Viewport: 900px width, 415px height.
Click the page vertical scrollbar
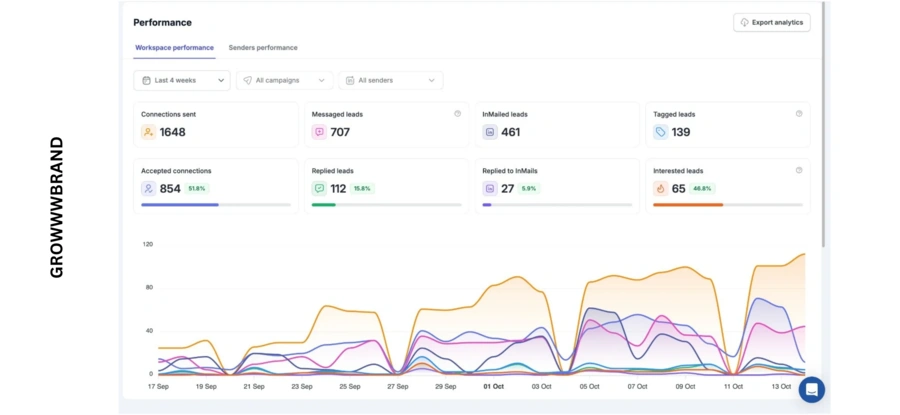tap(824, 123)
